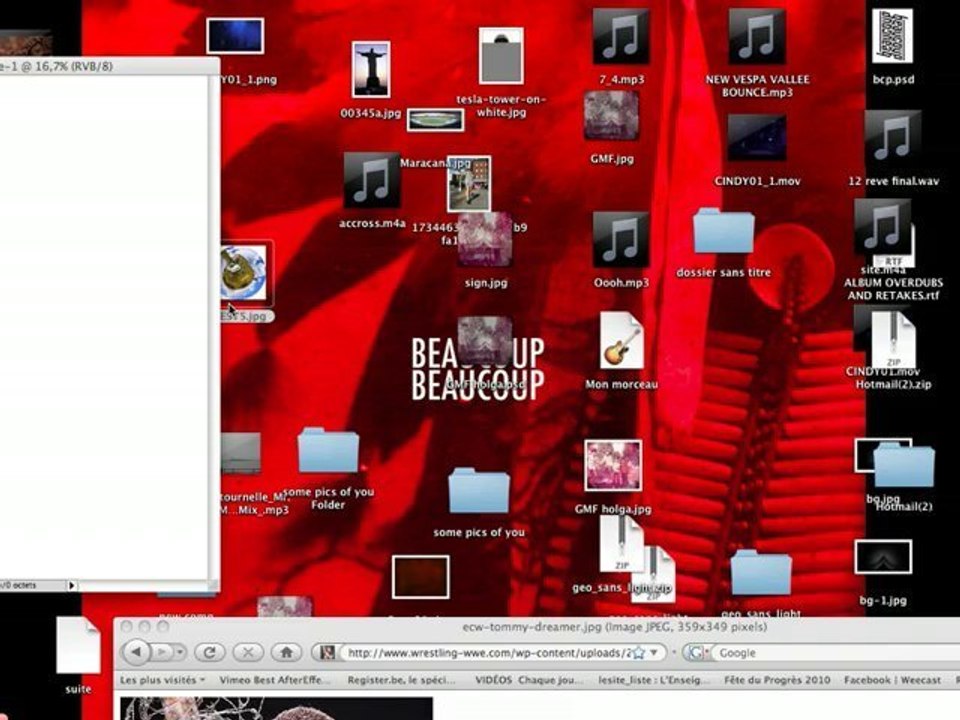Select the CINDY01_1.mov video icon
The image size is (960, 720).
757,138
